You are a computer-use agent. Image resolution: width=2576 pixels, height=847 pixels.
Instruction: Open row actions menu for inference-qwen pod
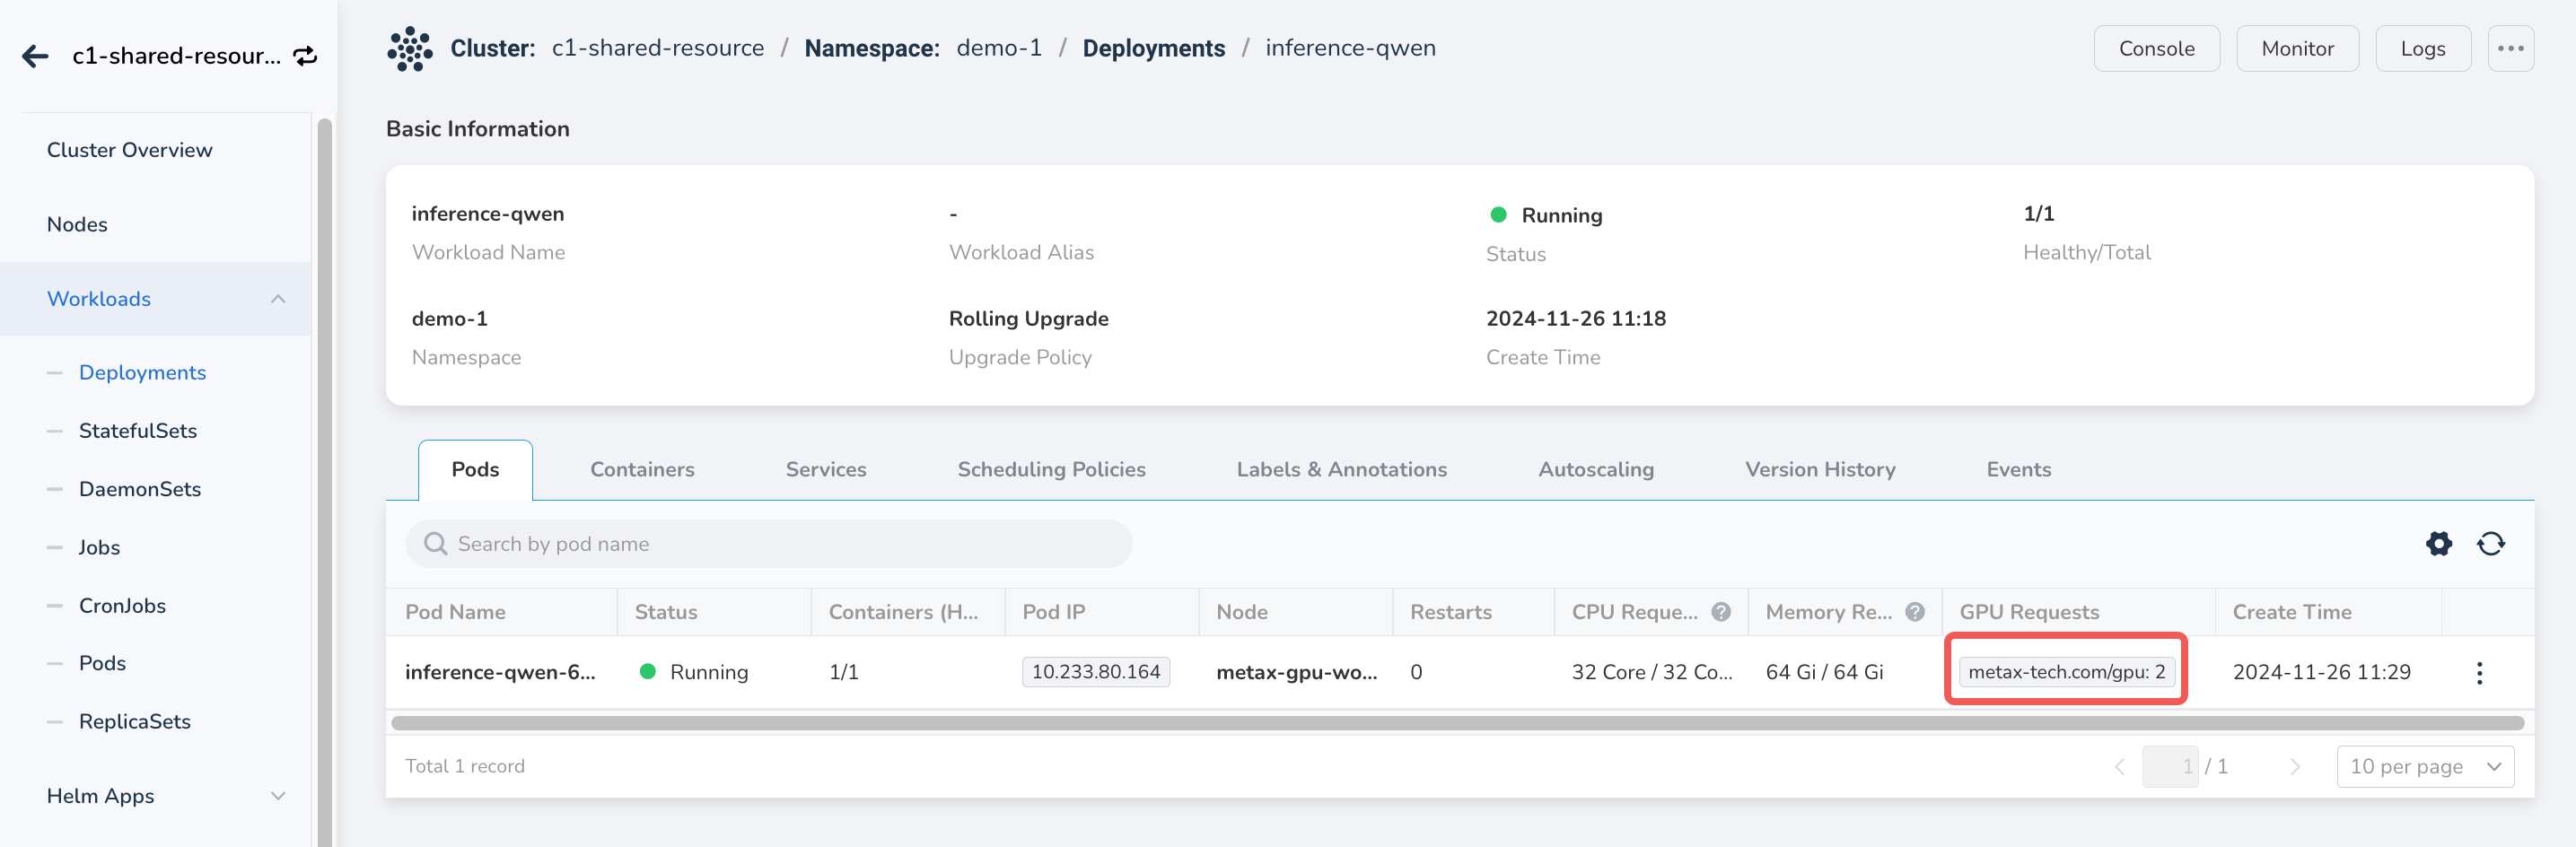(x=2479, y=673)
